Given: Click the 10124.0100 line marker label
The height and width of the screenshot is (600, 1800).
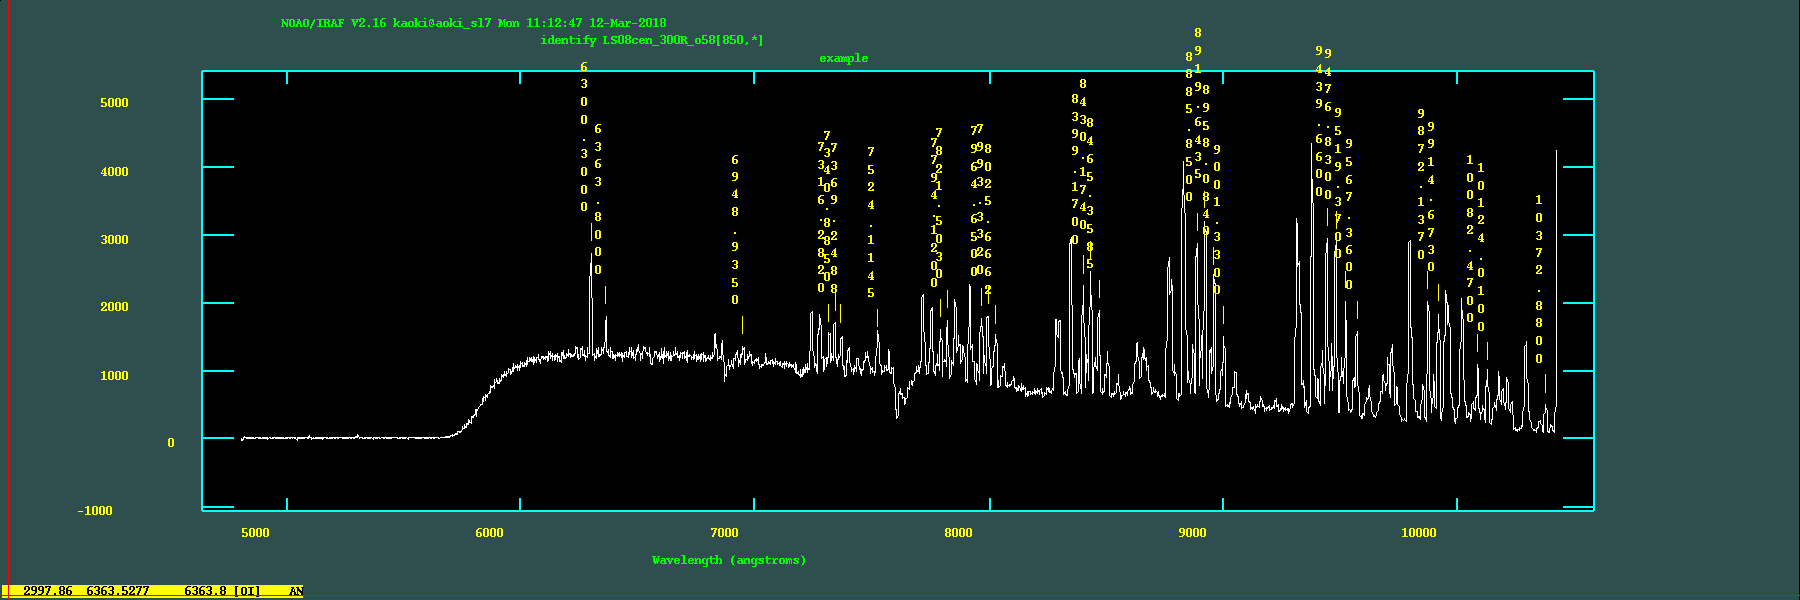Looking at the screenshot, I should point(1481,247).
